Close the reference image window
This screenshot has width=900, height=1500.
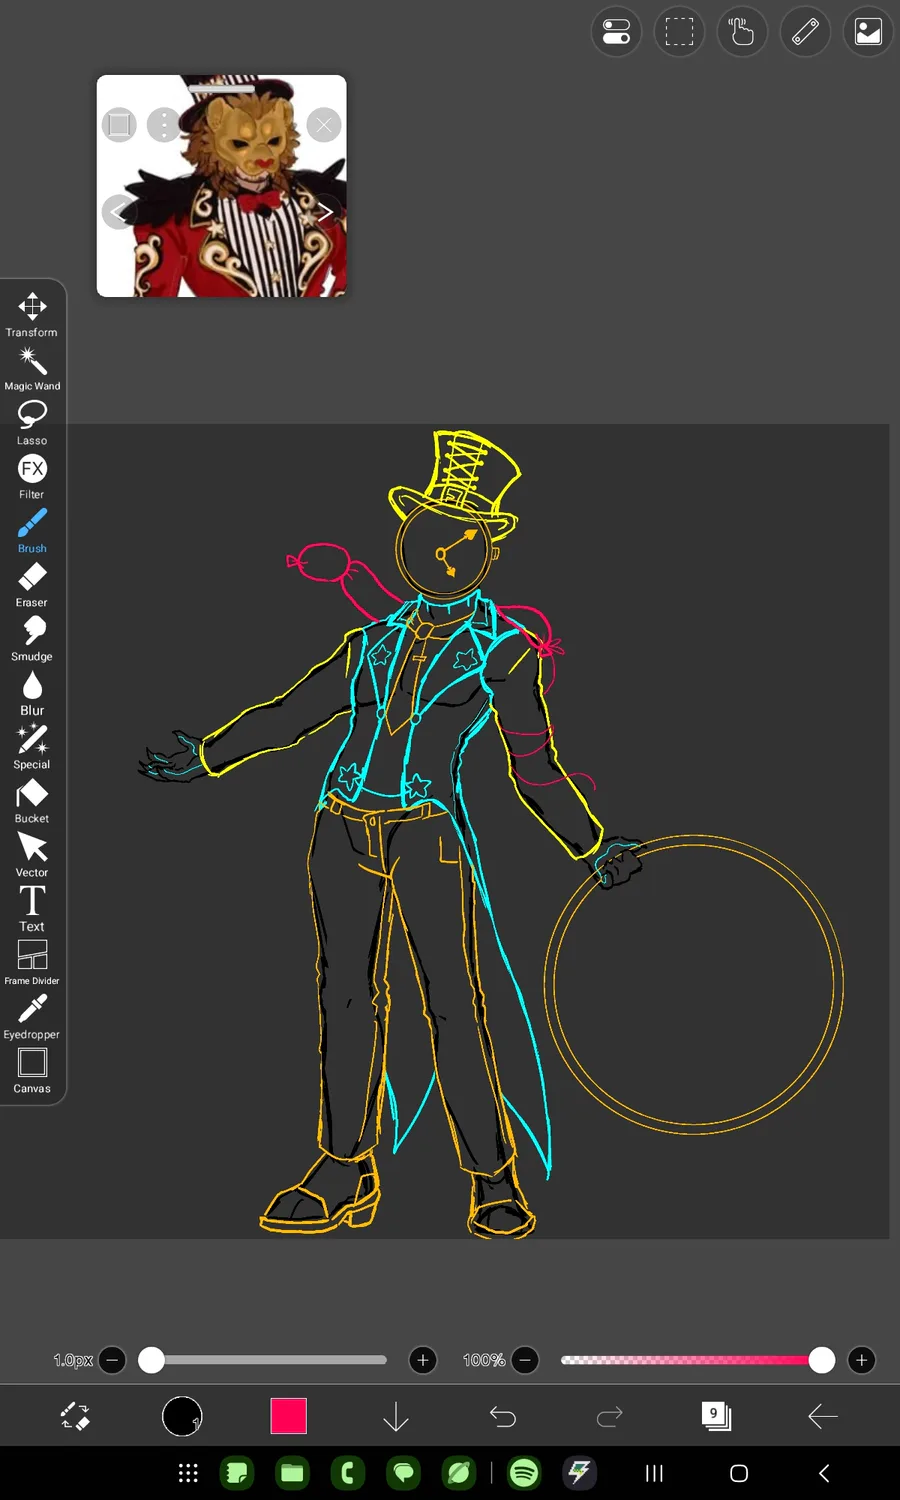323,125
